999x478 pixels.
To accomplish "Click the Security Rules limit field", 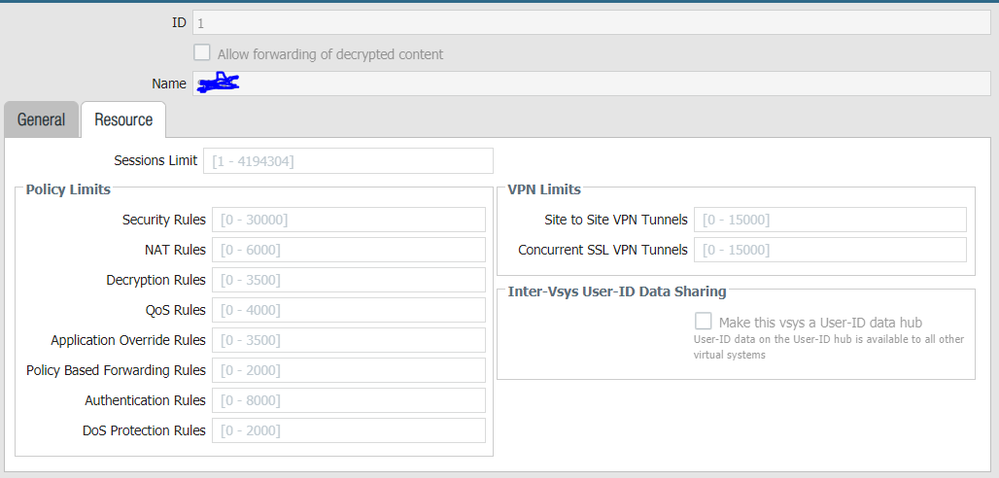I will [x=348, y=220].
